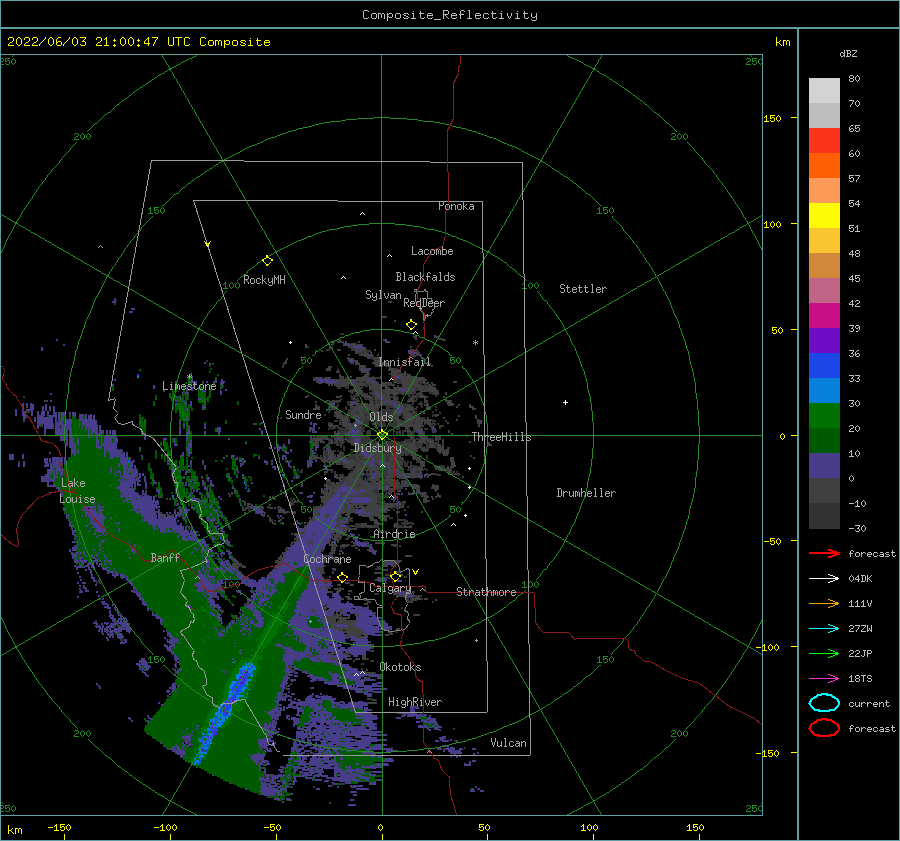Click the green 22JP arrow in legend
The height and width of the screenshot is (841, 900).
[x=824, y=653]
